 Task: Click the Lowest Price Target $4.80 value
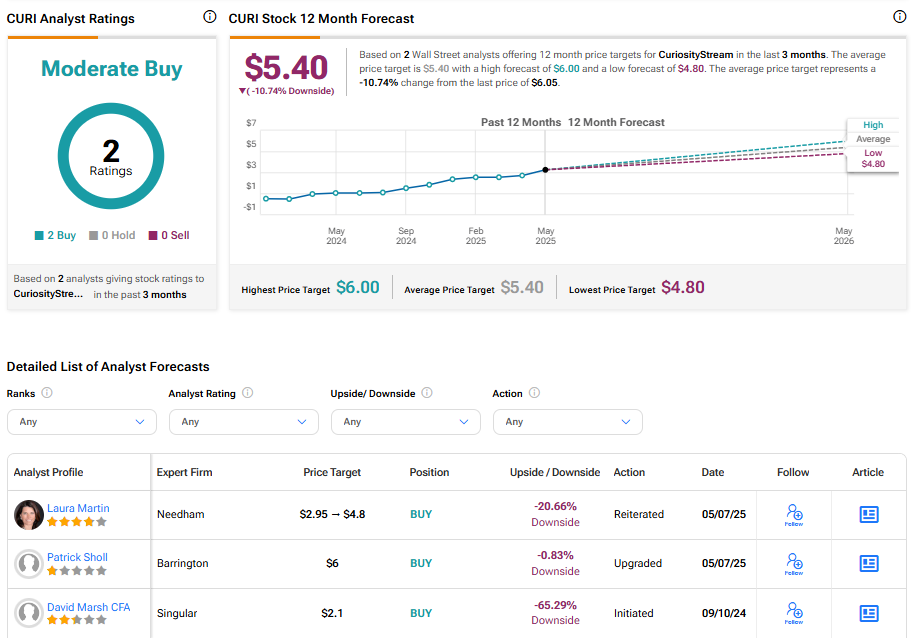(683, 287)
